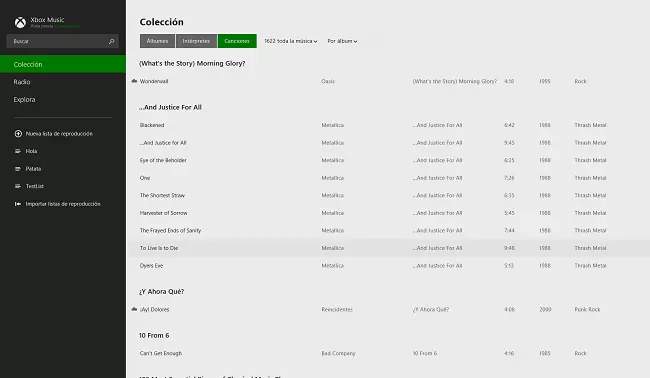Image resolution: width=650 pixels, height=378 pixels.
Task: Open the 10 From 6 album header
Action: [x=154, y=335]
